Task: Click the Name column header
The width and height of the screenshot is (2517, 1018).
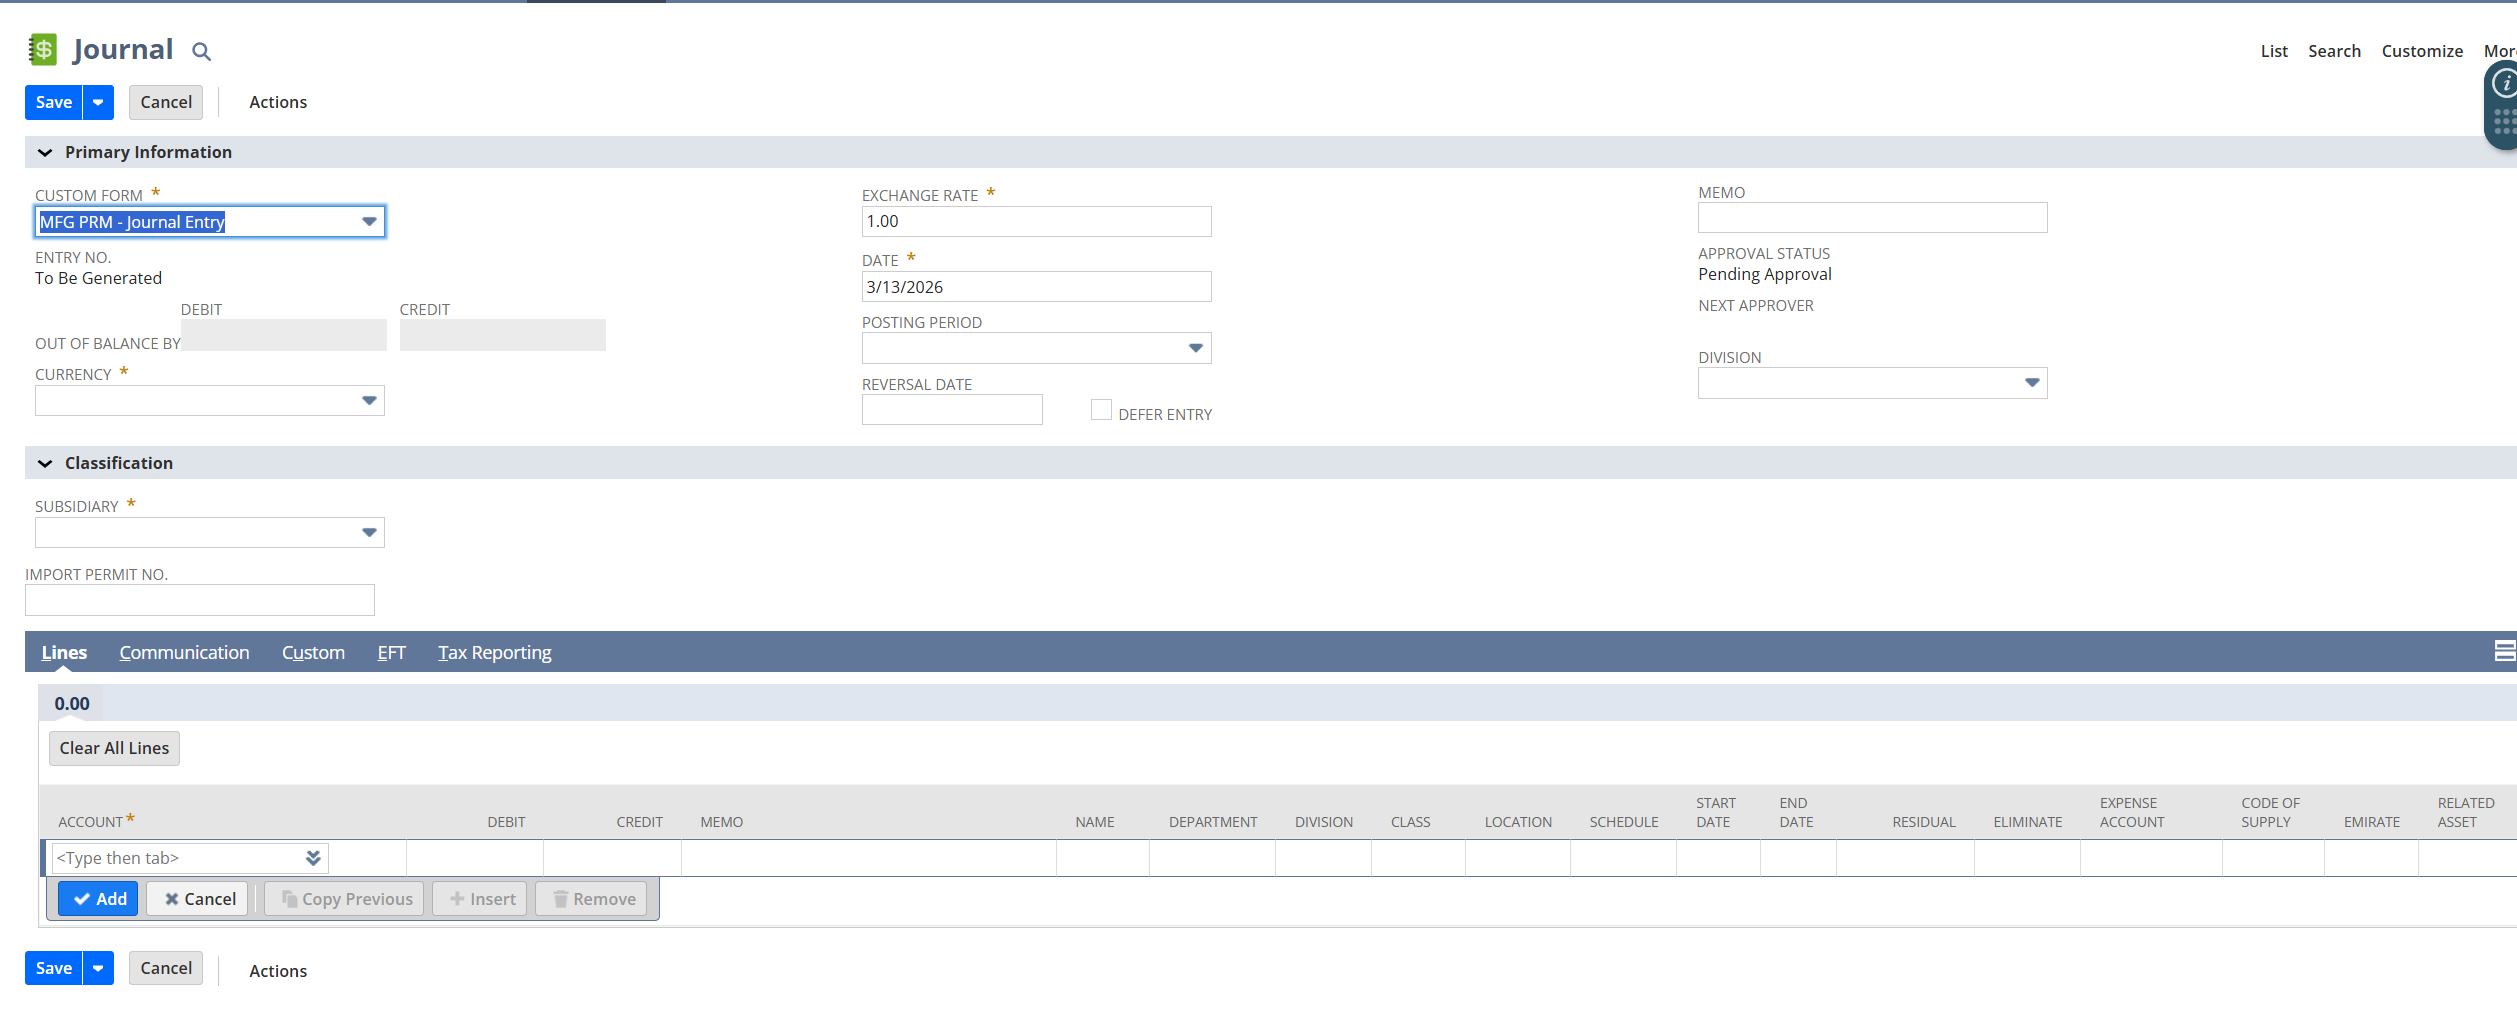Action: 1095,822
